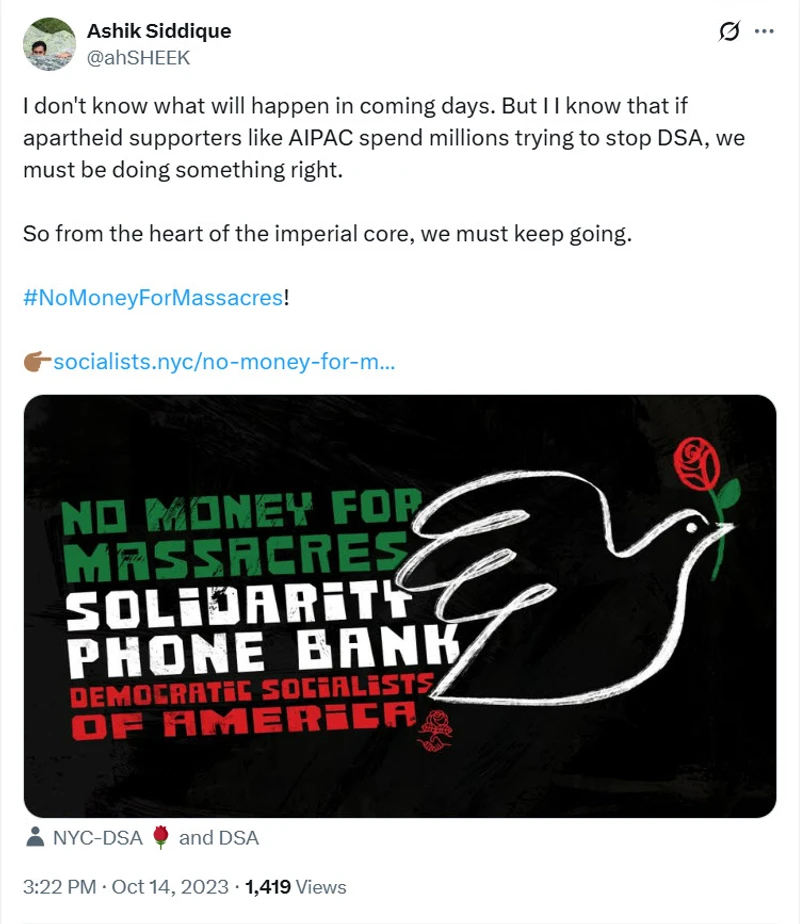Image resolution: width=800 pixels, height=924 pixels.
Task: Open the tagged accounts NYC-DSA and DSA
Action: coord(155,838)
